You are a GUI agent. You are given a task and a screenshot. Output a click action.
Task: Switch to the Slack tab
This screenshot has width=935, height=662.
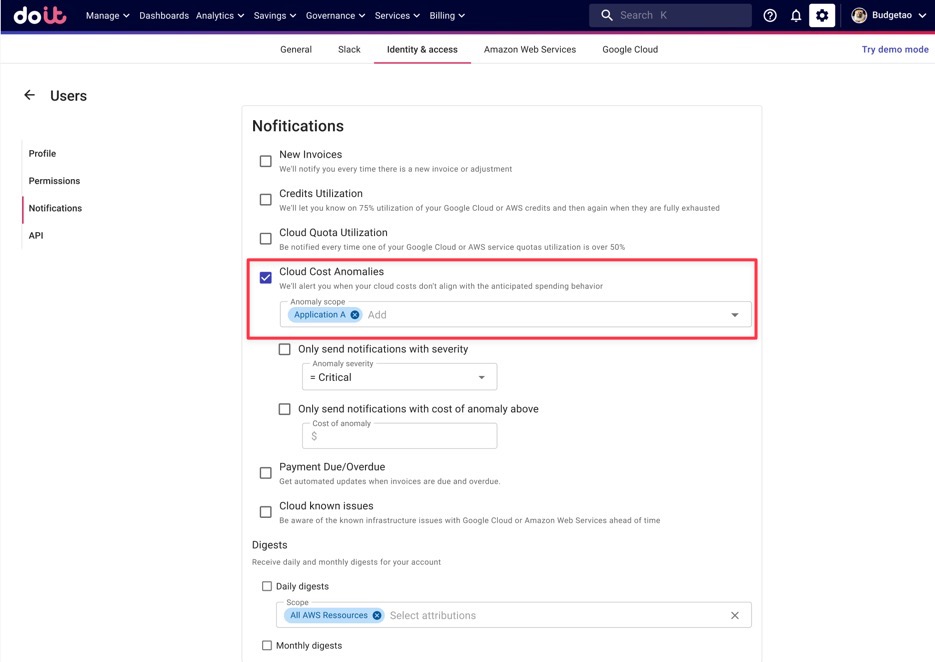click(349, 50)
